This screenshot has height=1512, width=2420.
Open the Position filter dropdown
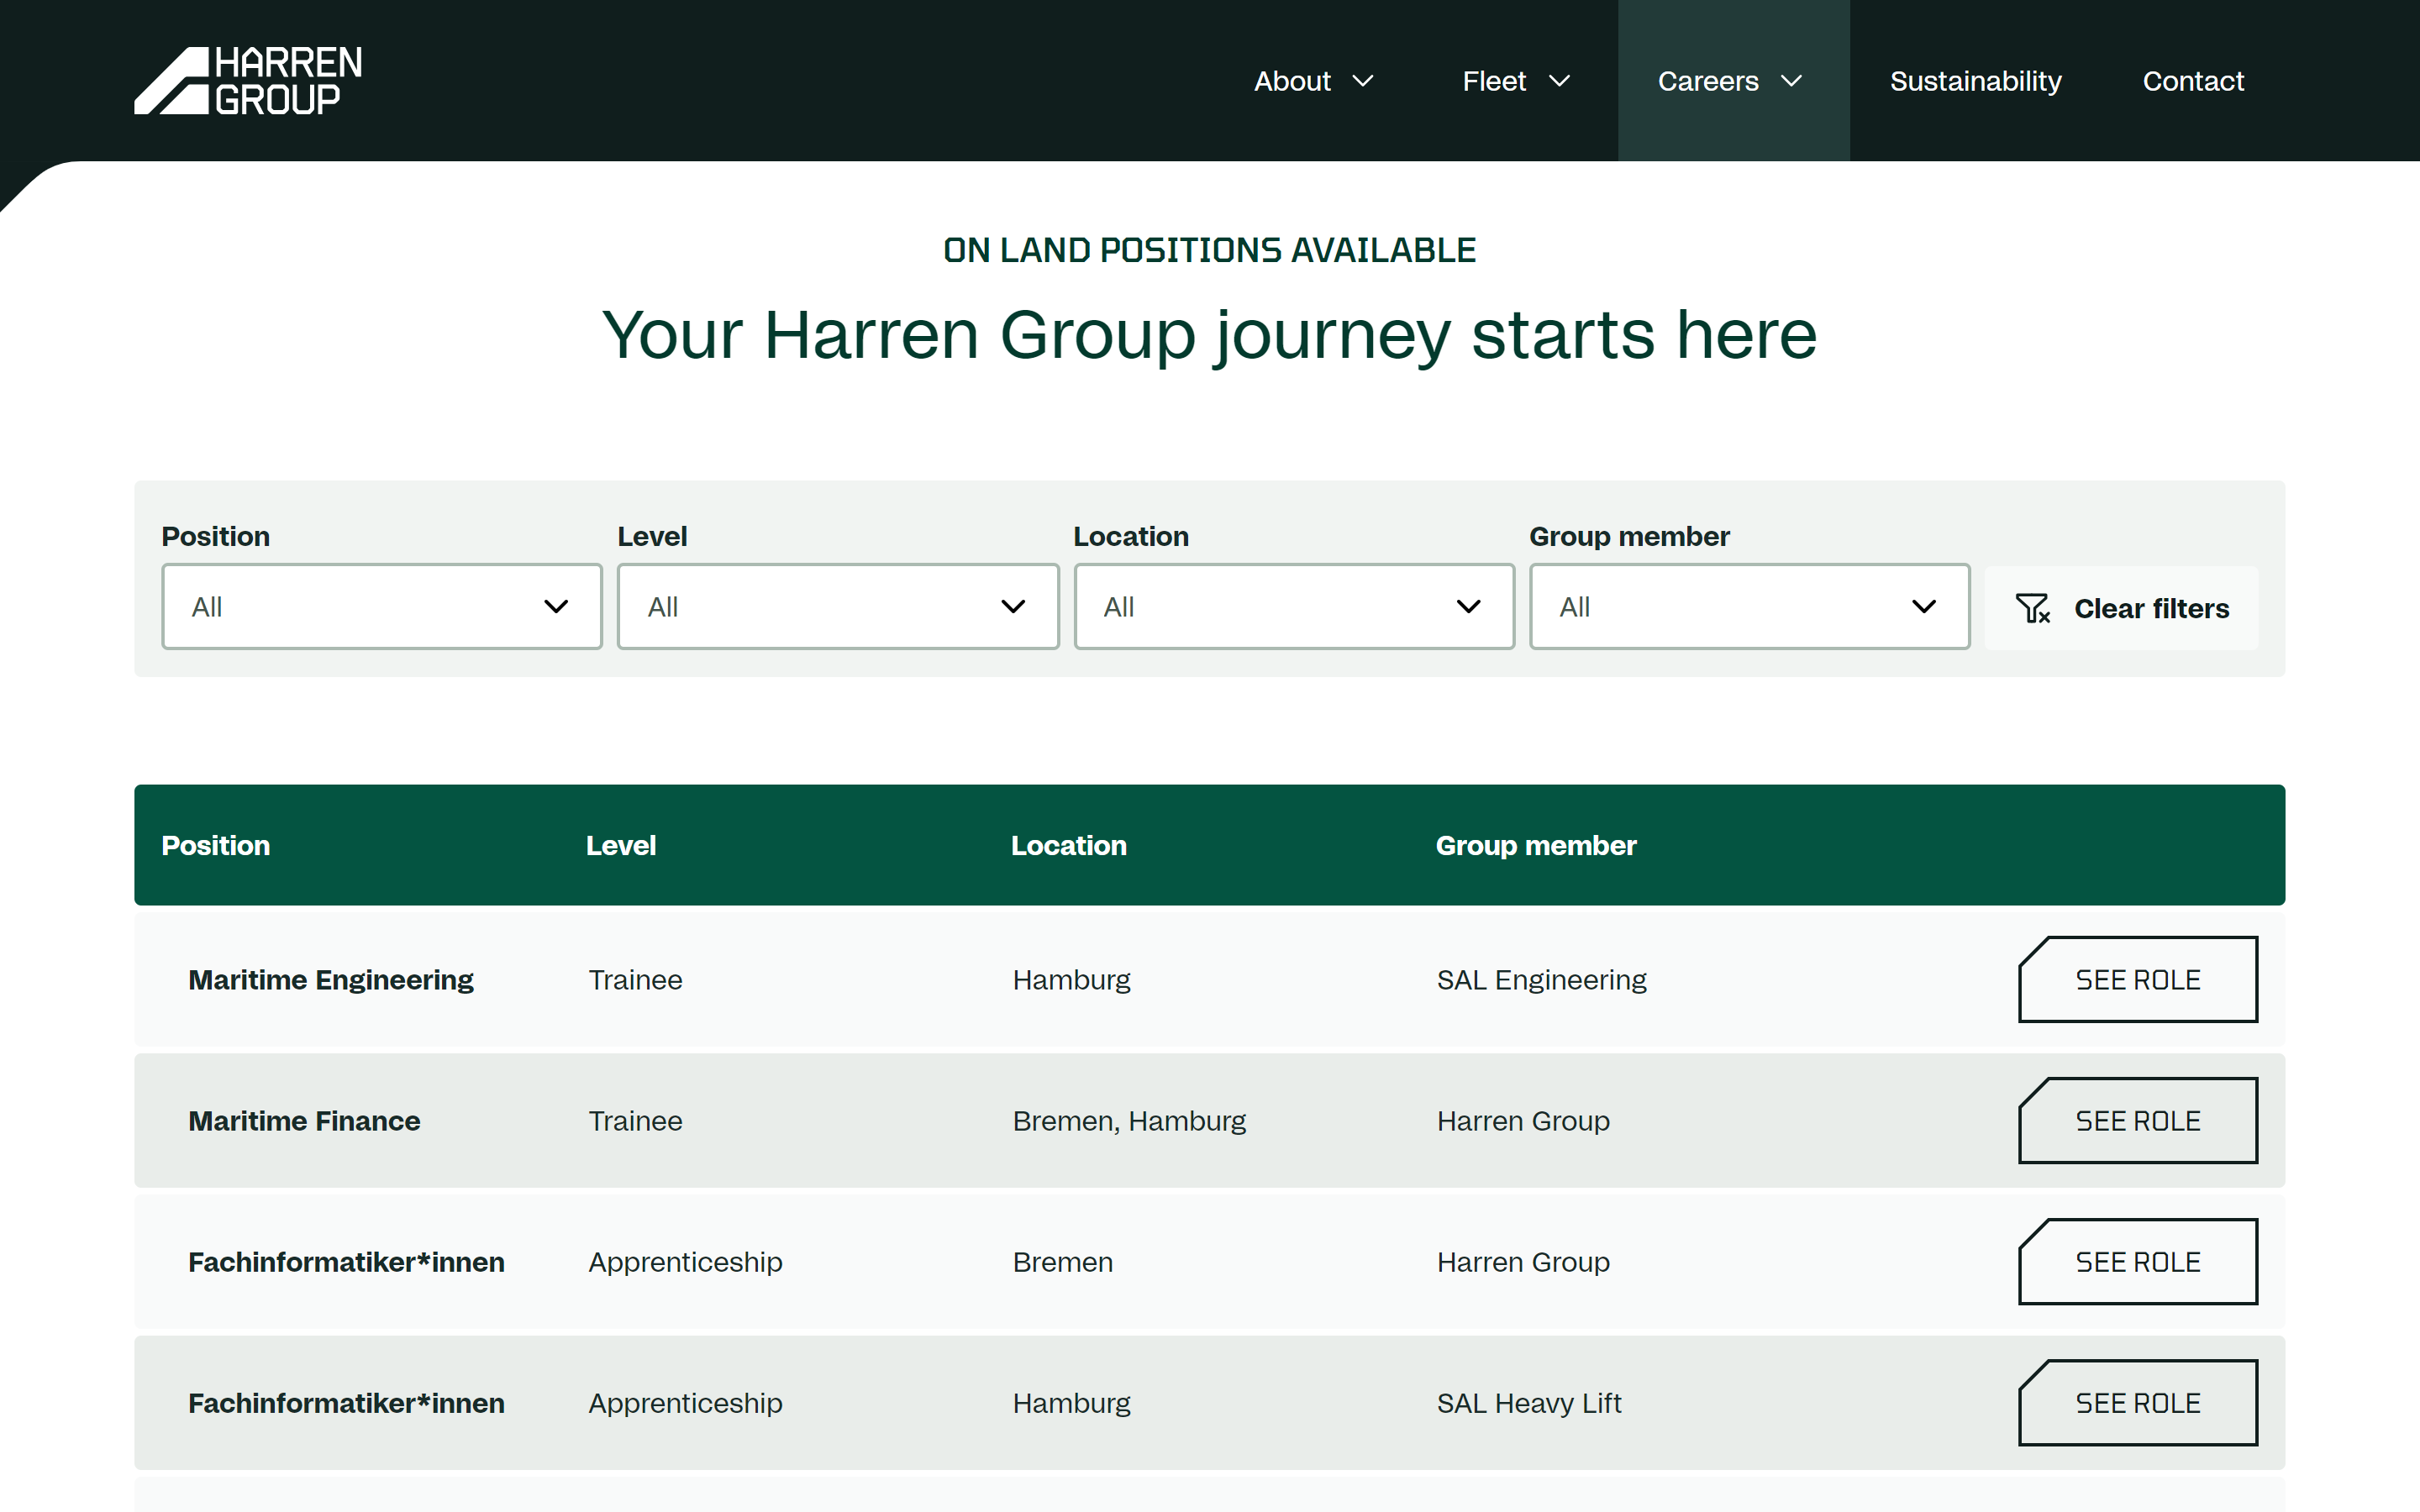[x=382, y=606]
